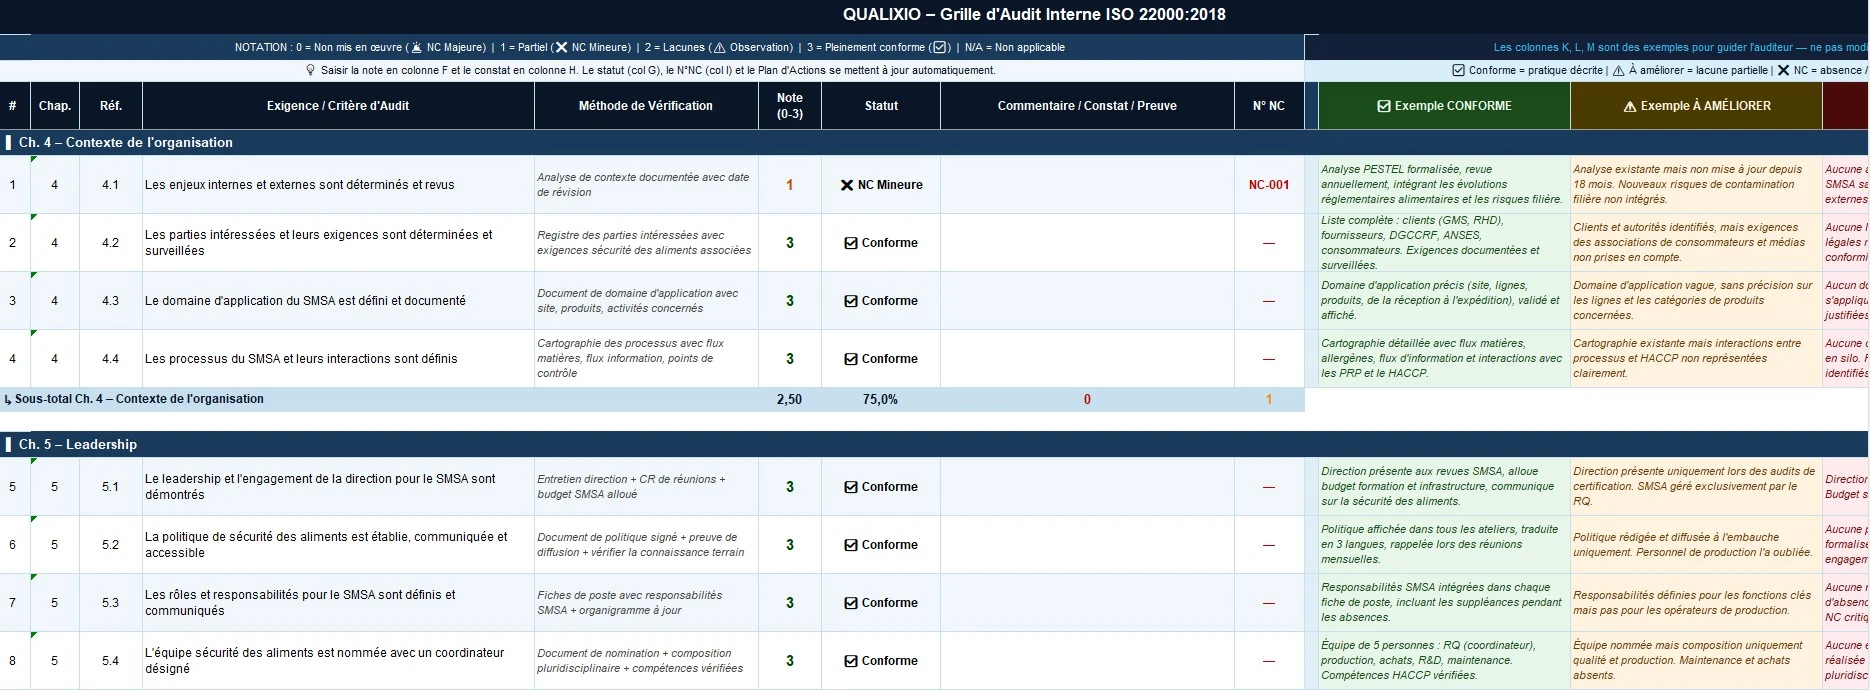
Task: Select conforme example 'Politique affichée dans tous les ateliers'
Action: point(1442,544)
